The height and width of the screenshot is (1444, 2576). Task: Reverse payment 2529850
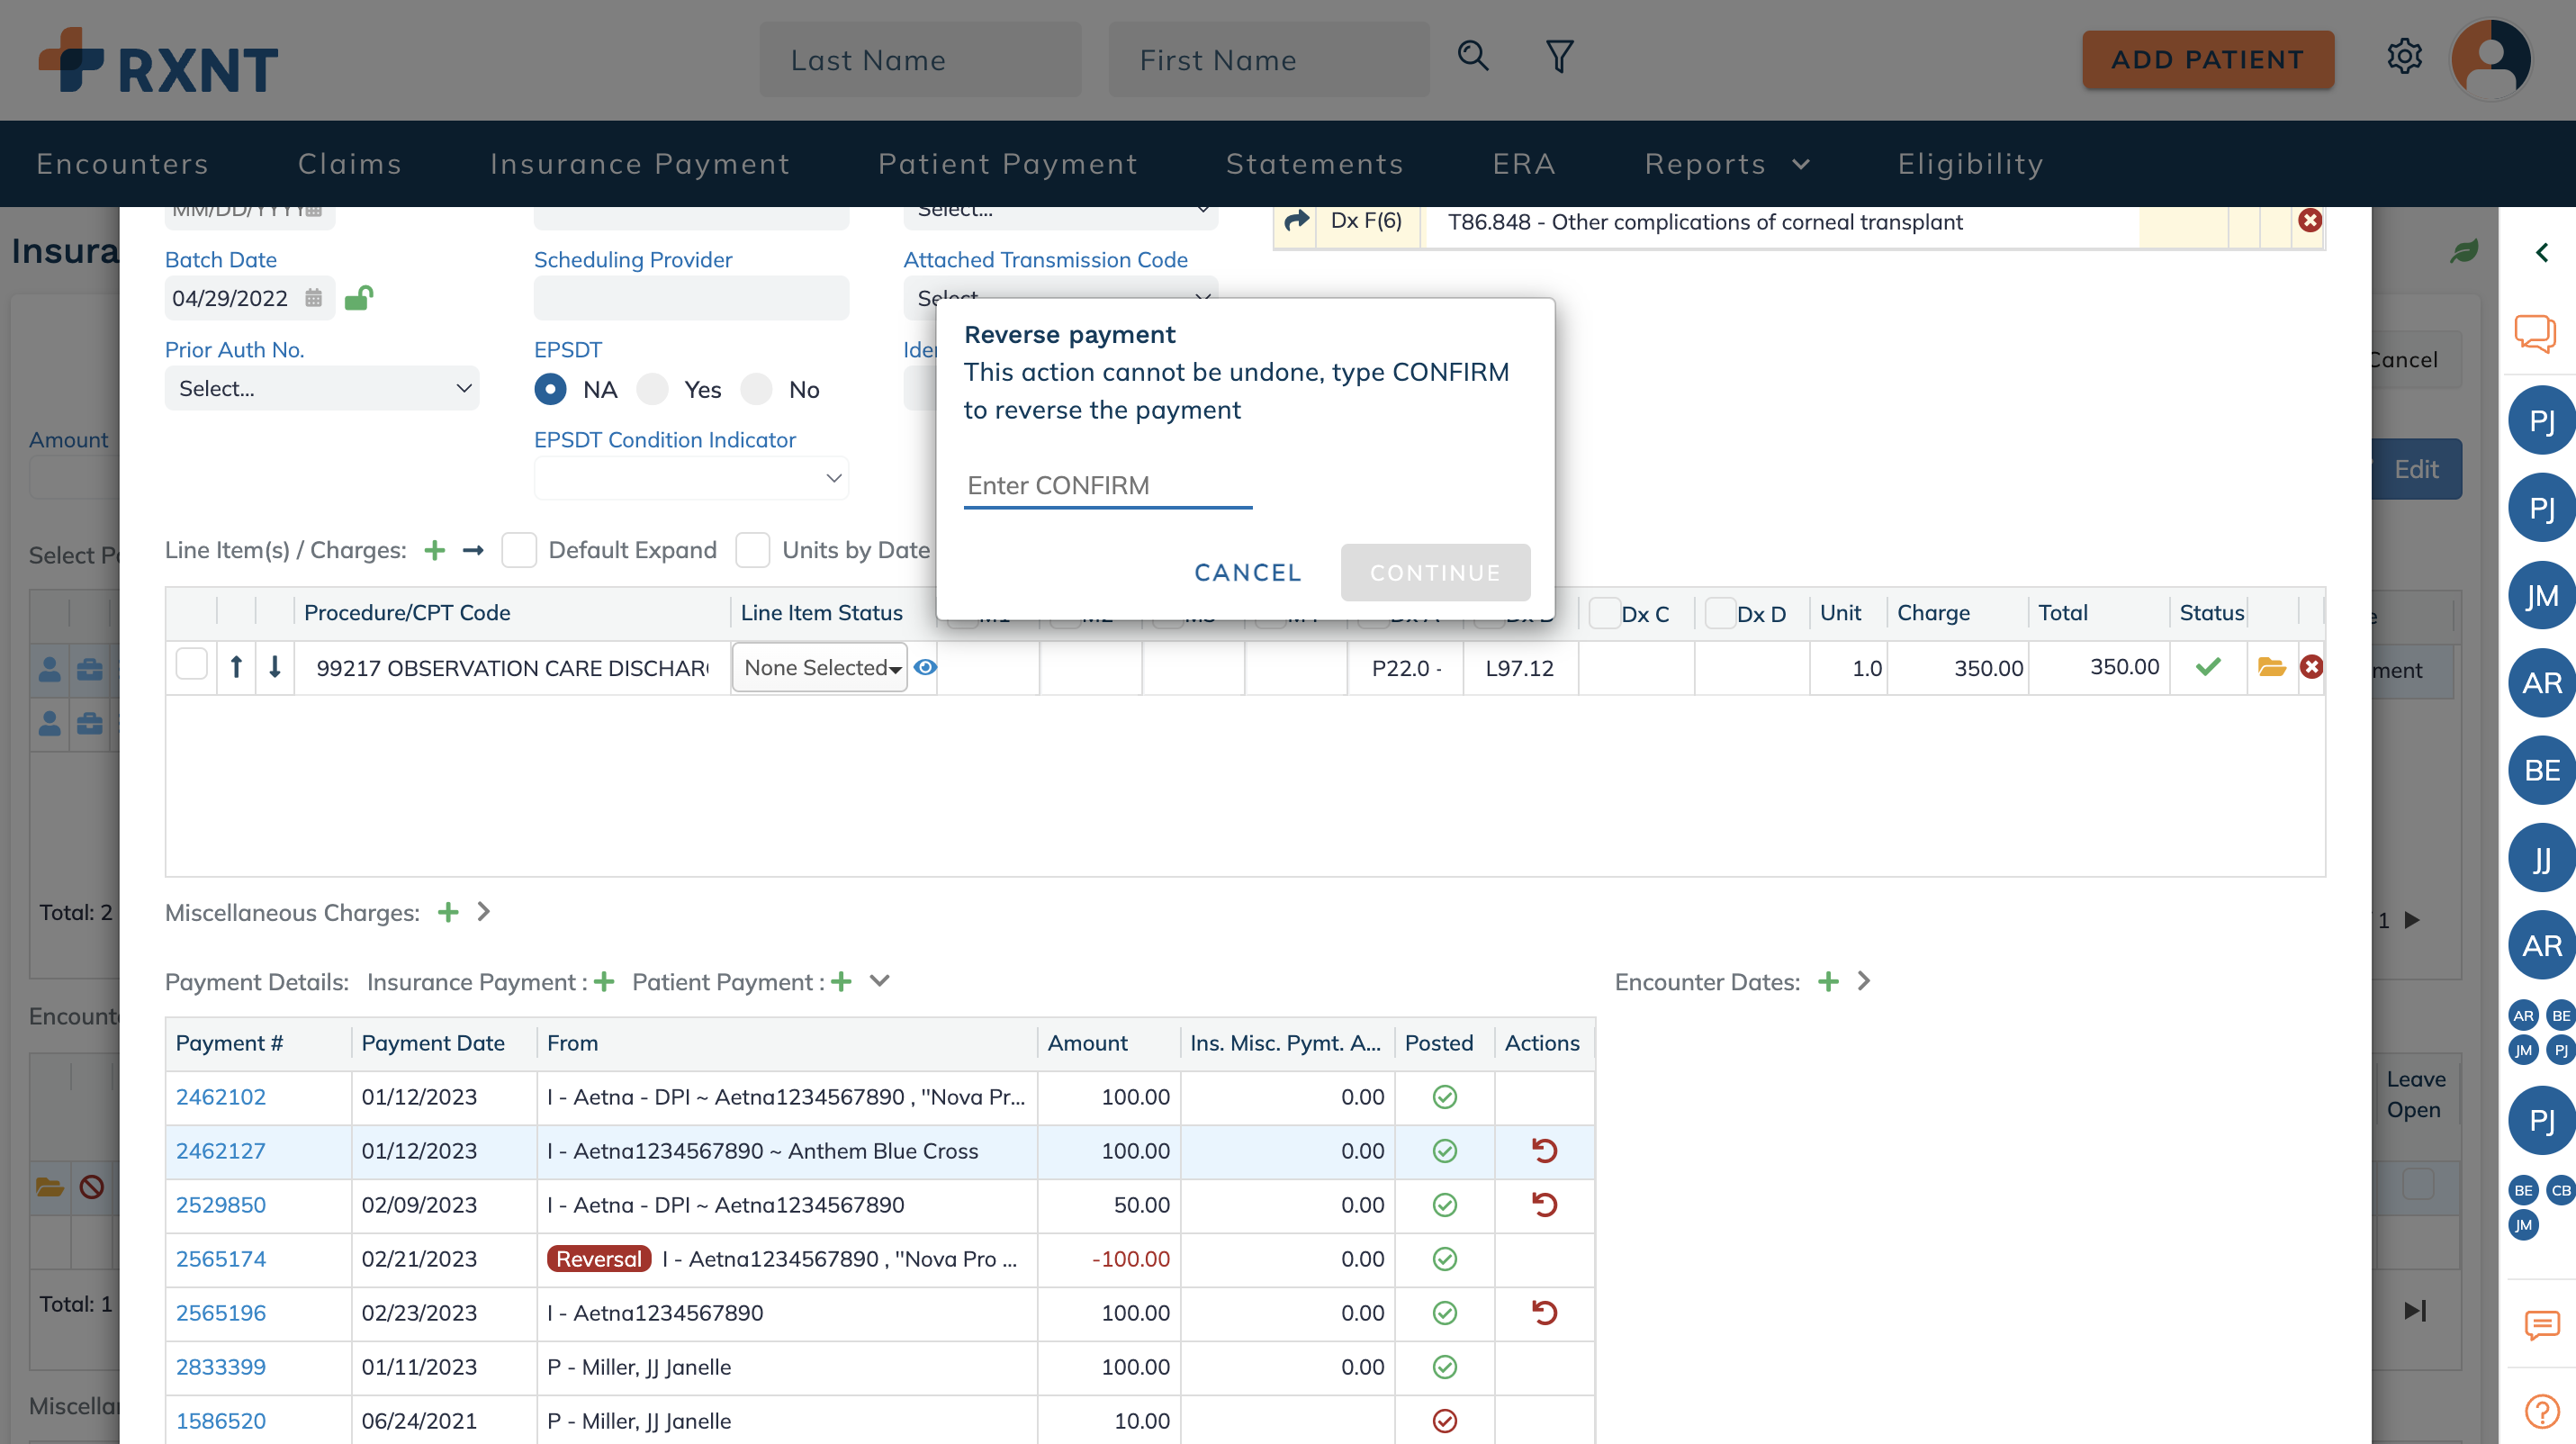[1544, 1205]
